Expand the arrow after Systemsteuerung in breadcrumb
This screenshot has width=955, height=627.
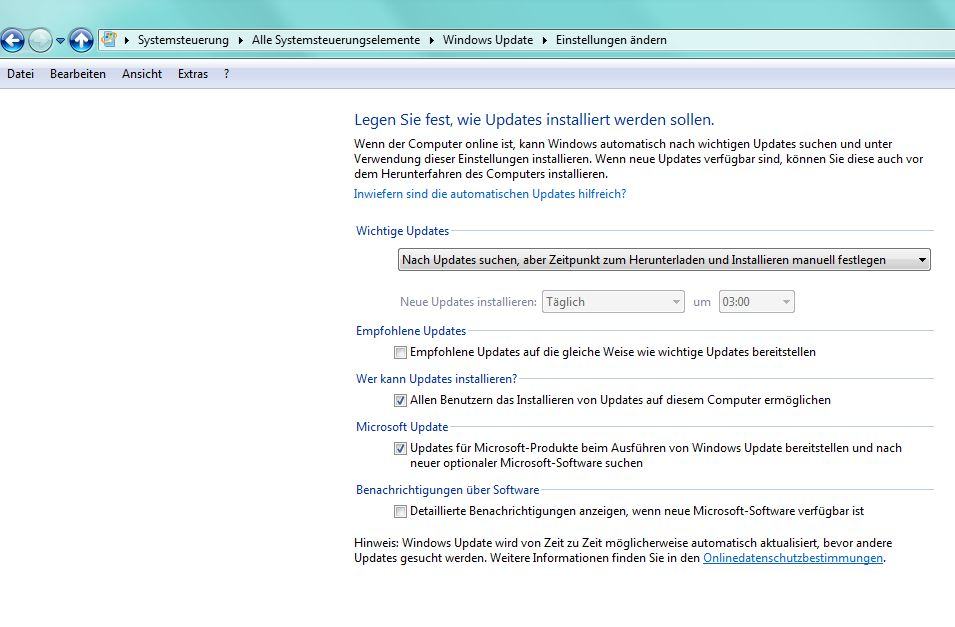point(240,40)
